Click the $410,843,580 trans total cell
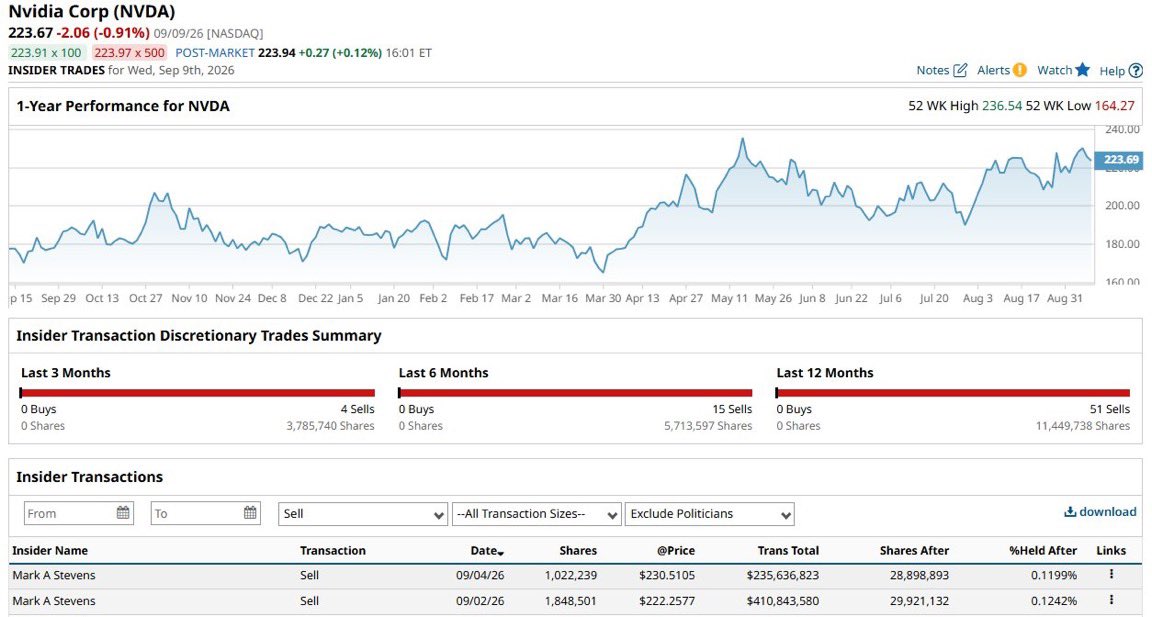The image size is (1152, 617). tap(782, 601)
